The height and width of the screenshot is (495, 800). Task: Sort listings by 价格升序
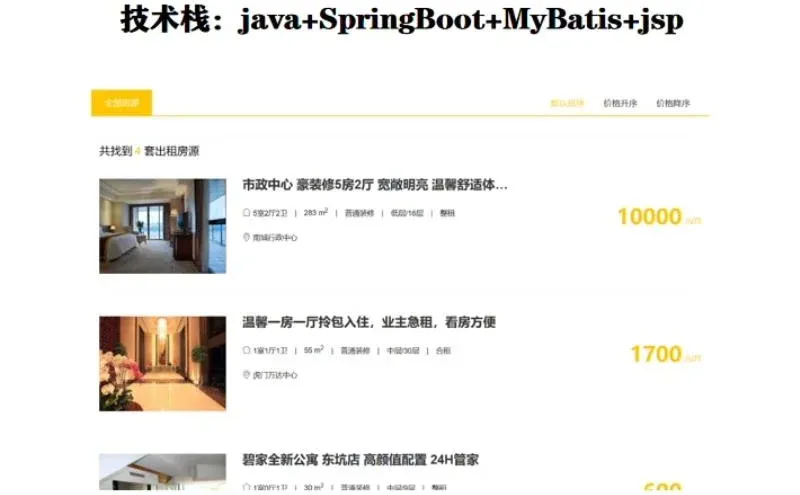coord(620,103)
